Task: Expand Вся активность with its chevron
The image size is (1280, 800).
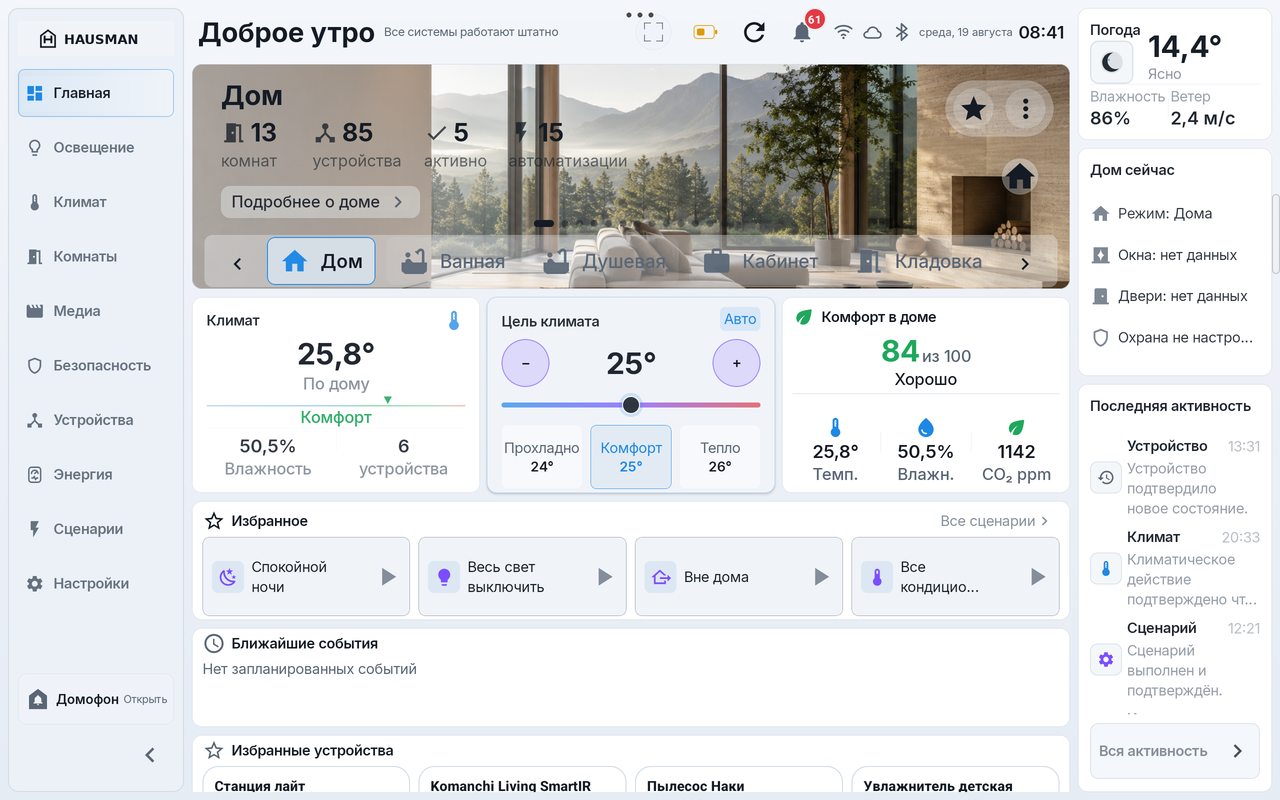Action: click(1237, 751)
